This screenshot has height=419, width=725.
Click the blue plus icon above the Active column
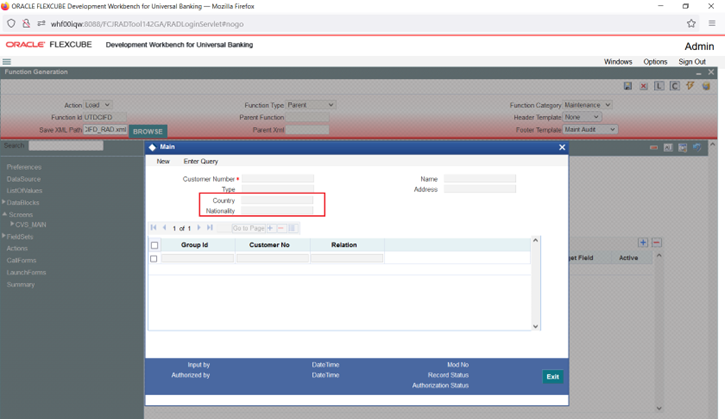coord(643,242)
